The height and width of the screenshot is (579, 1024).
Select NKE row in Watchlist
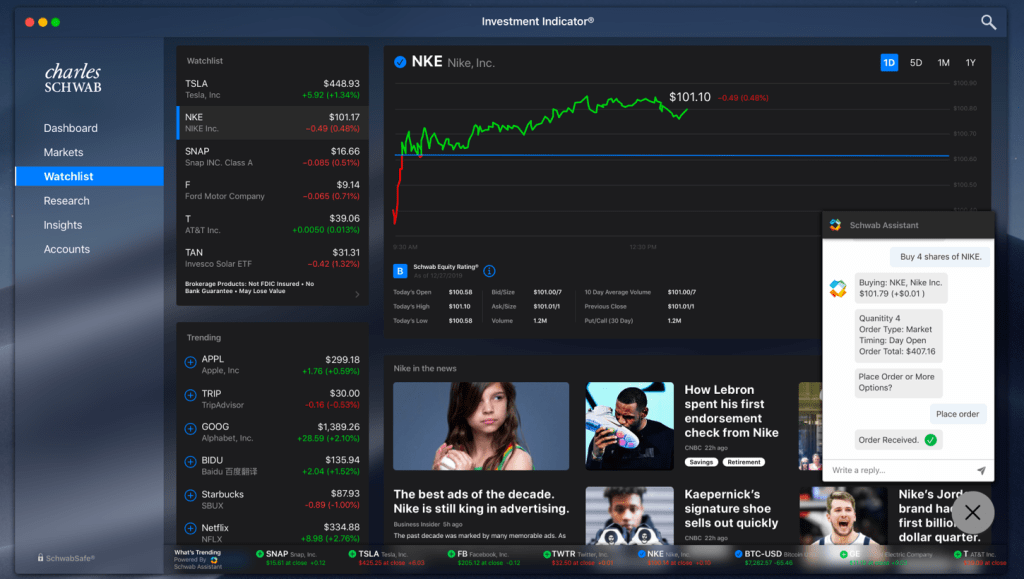coord(272,123)
